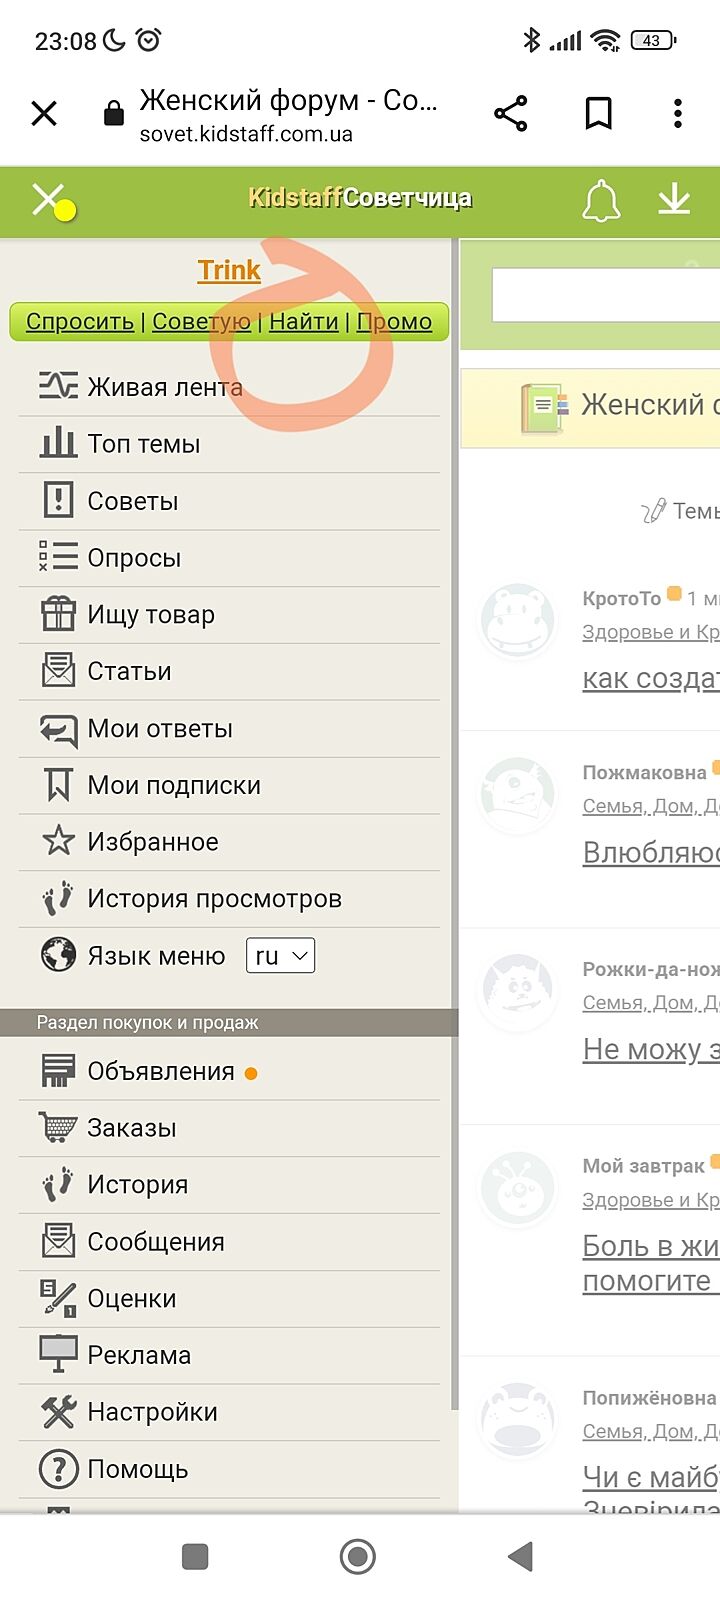The height and width of the screenshot is (1600, 720).
Task: Bookmark the page using bookmark icon
Action: (598, 114)
